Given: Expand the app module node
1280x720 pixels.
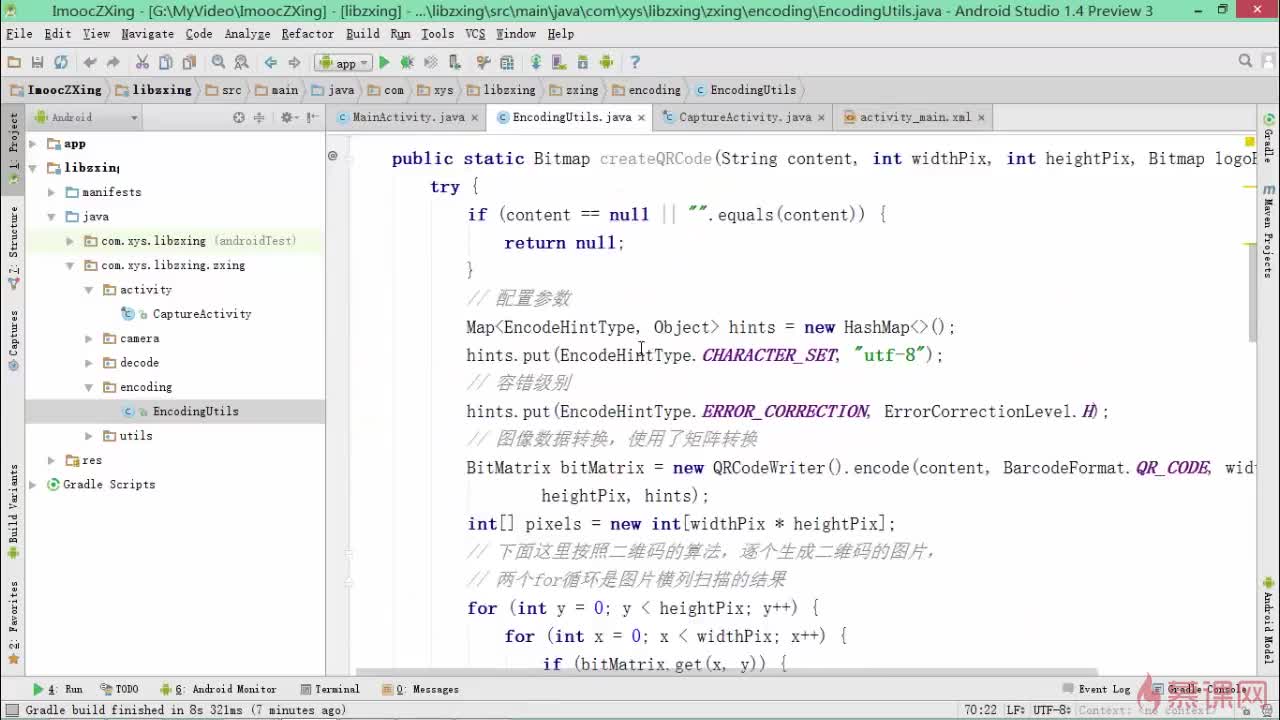Looking at the screenshot, I should (x=33, y=143).
